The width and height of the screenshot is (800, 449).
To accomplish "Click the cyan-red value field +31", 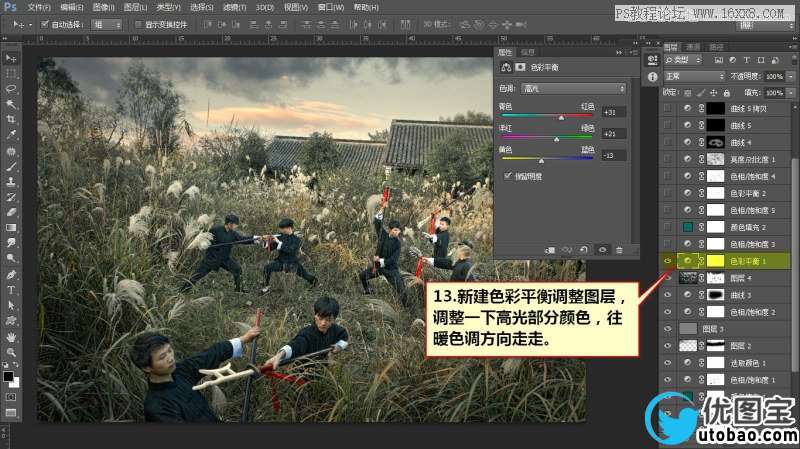I will click(x=613, y=112).
